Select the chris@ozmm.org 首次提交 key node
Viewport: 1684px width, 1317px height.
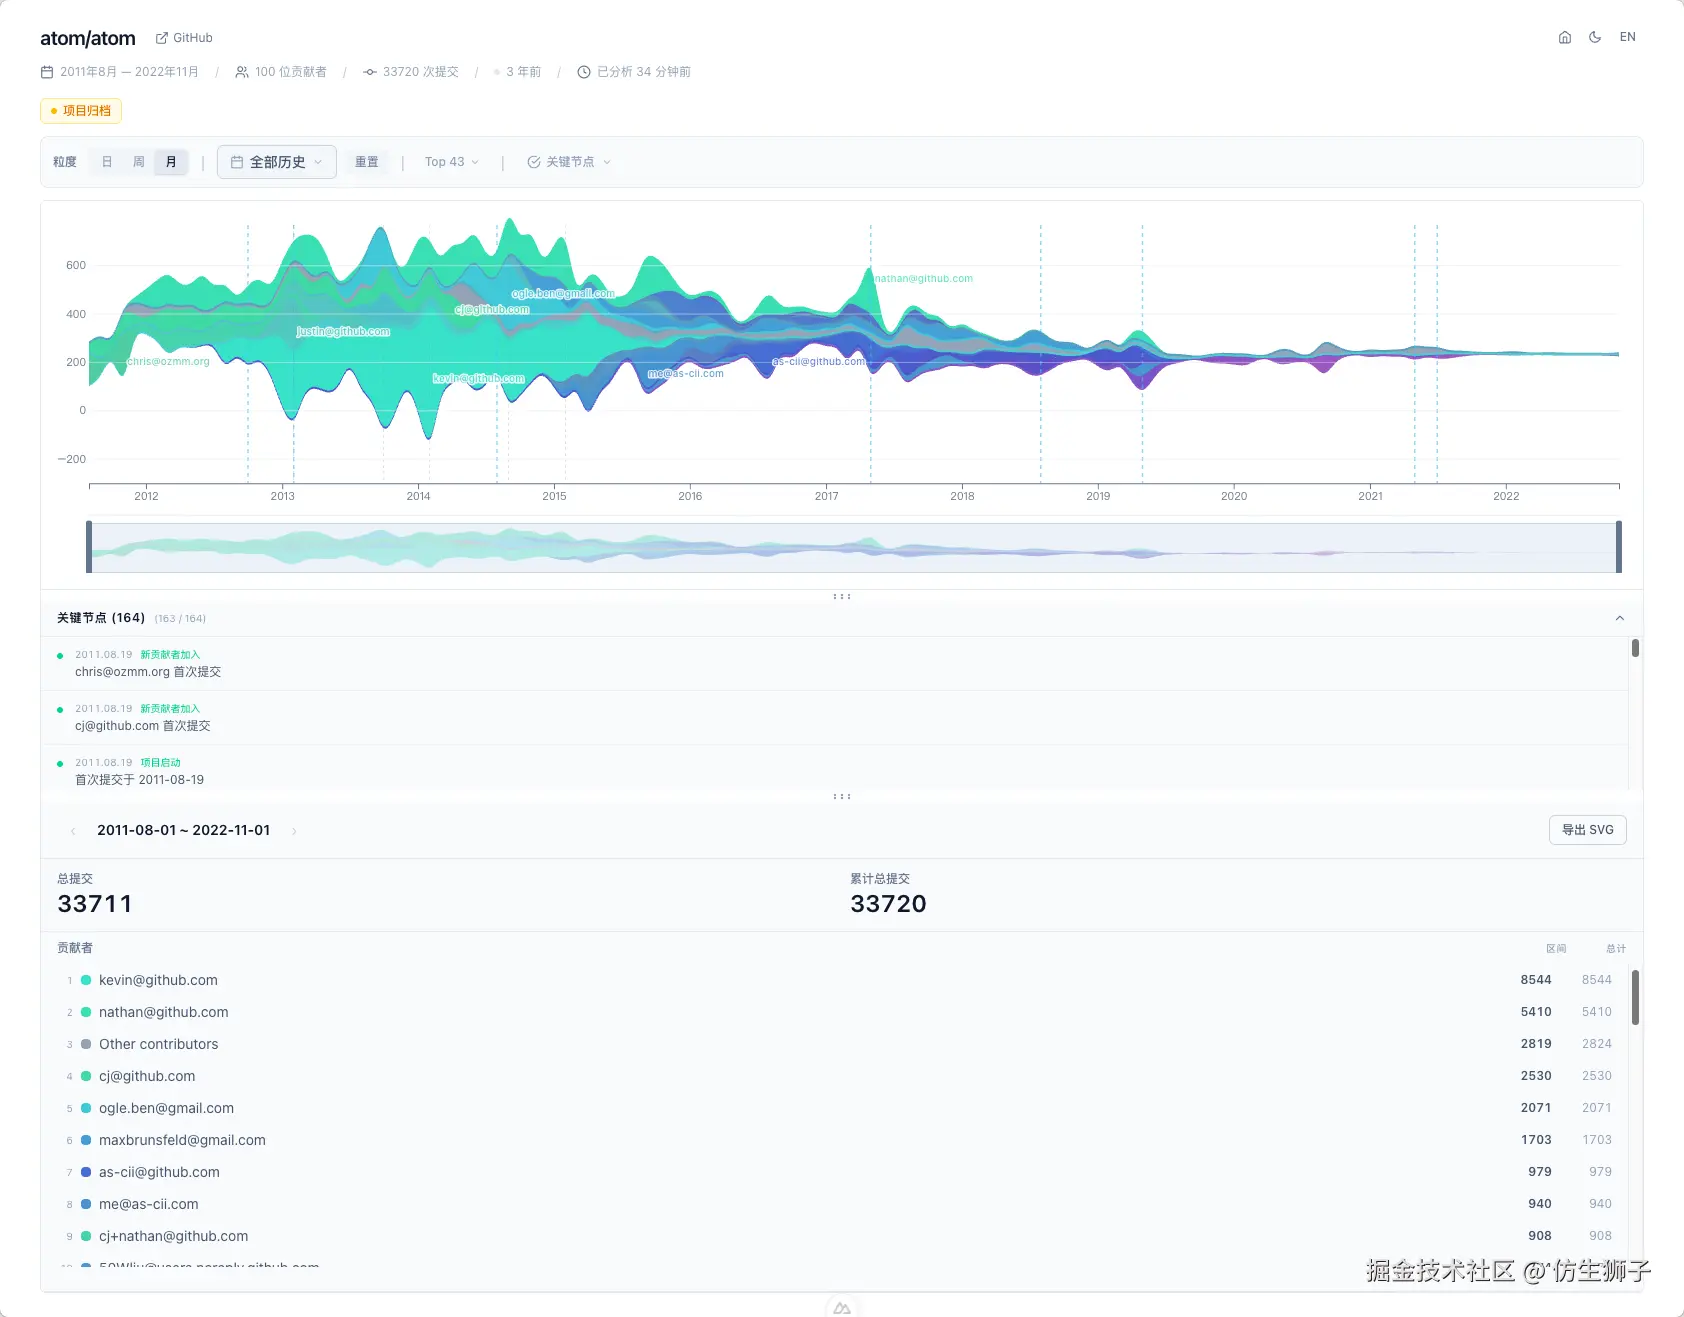[834, 663]
